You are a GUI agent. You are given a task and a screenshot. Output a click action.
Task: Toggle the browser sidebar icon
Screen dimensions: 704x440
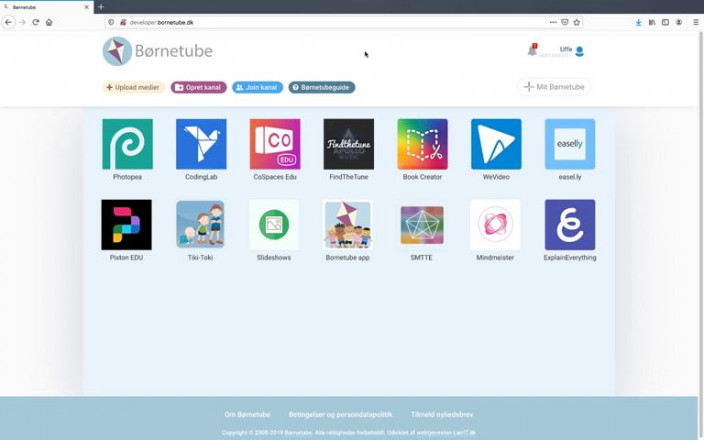point(665,22)
